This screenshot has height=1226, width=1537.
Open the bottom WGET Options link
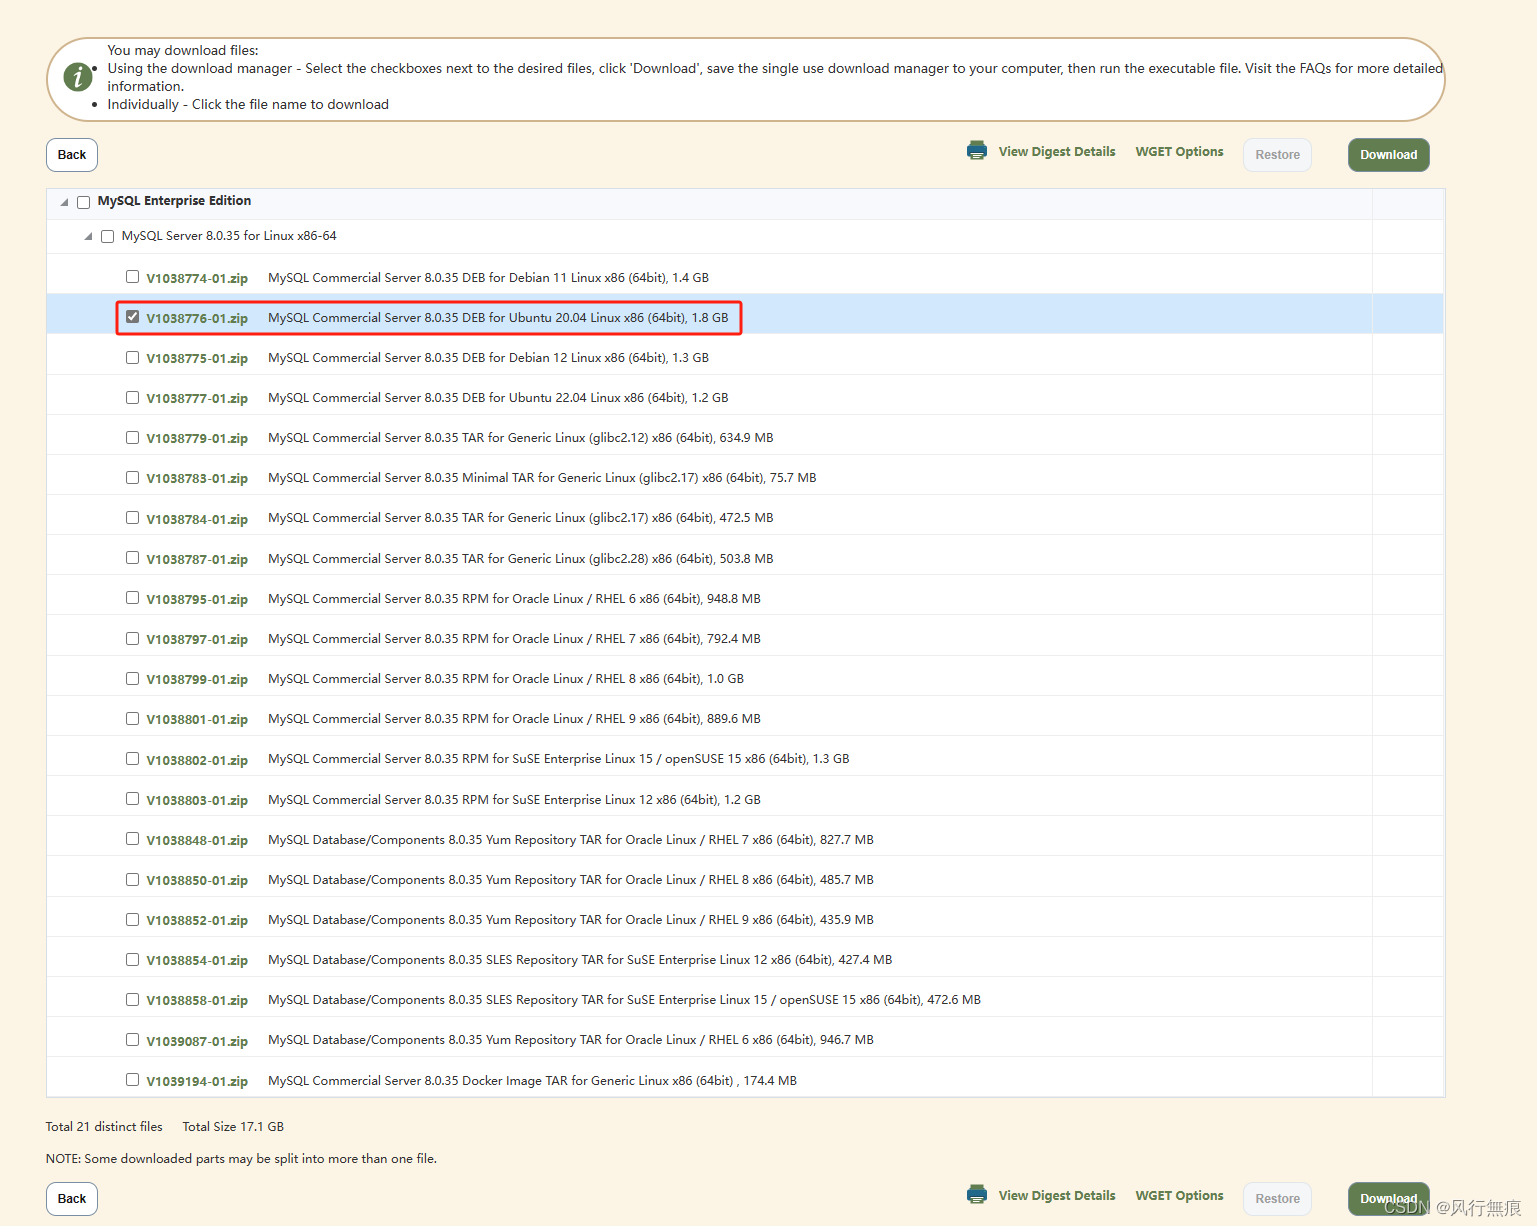pos(1179,1196)
